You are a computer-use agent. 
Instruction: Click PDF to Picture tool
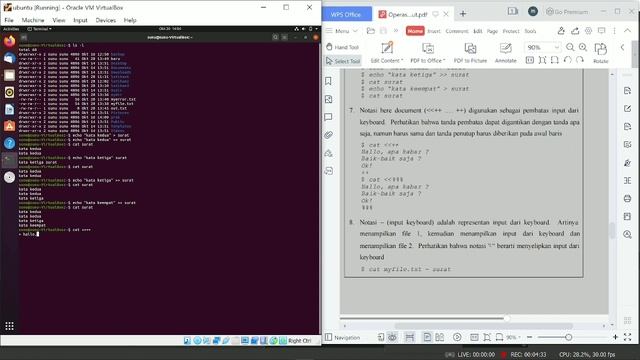[470, 53]
